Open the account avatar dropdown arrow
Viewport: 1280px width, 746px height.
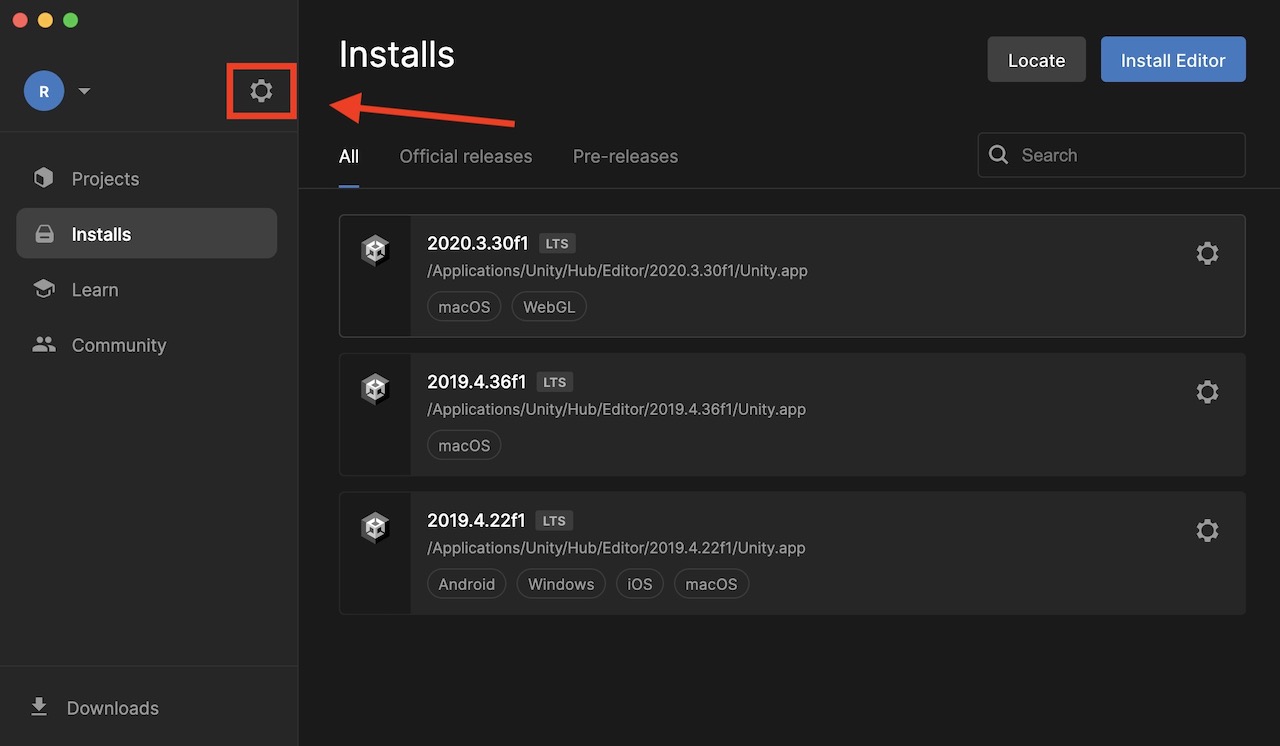[84, 91]
